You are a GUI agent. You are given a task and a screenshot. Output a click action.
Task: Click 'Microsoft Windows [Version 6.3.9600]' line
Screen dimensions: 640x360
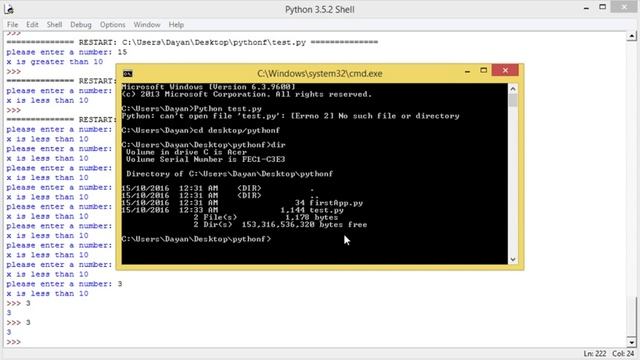coord(208,87)
